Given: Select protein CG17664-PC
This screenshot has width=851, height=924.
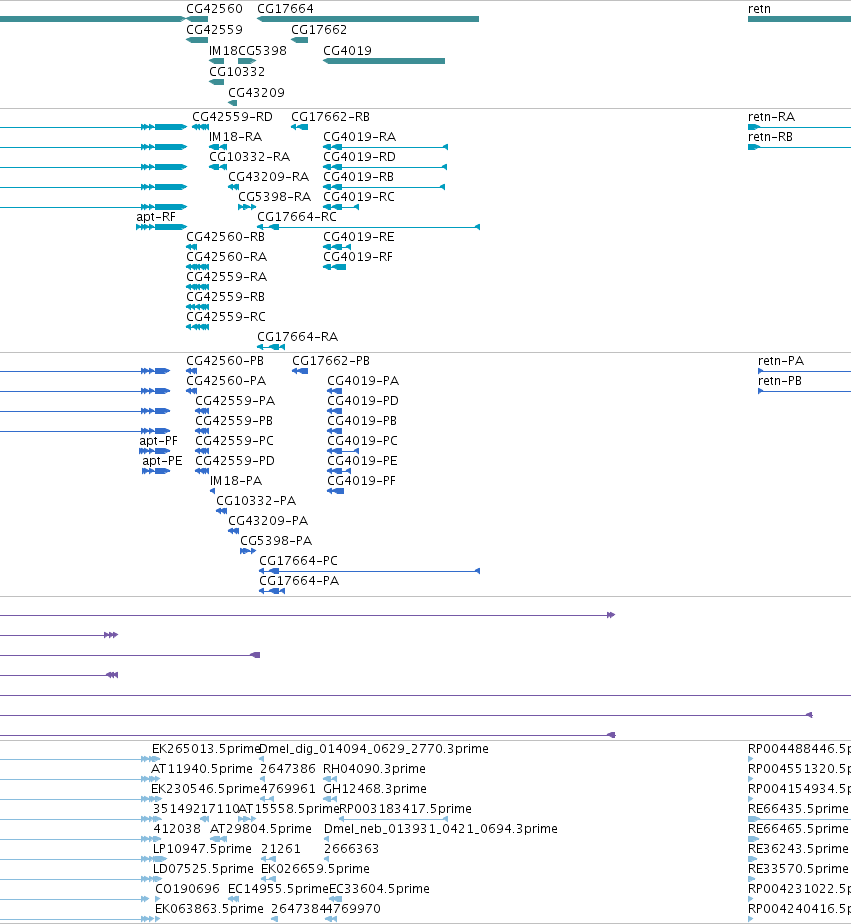Looking at the screenshot, I should click(x=298, y=561).
